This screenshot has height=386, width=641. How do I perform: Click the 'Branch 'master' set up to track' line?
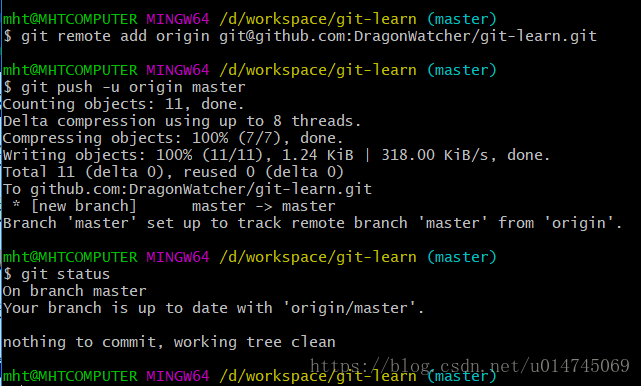pos(313,223)
